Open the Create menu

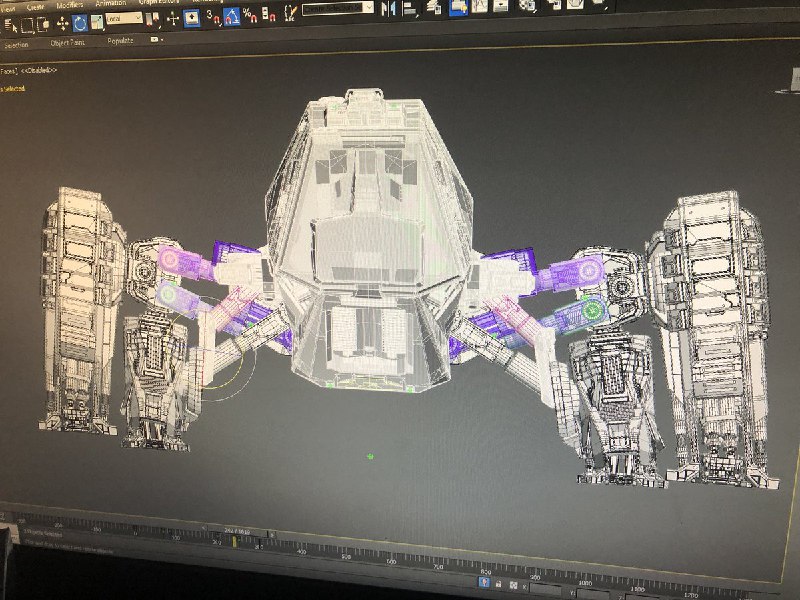click(x=35, y=7)
